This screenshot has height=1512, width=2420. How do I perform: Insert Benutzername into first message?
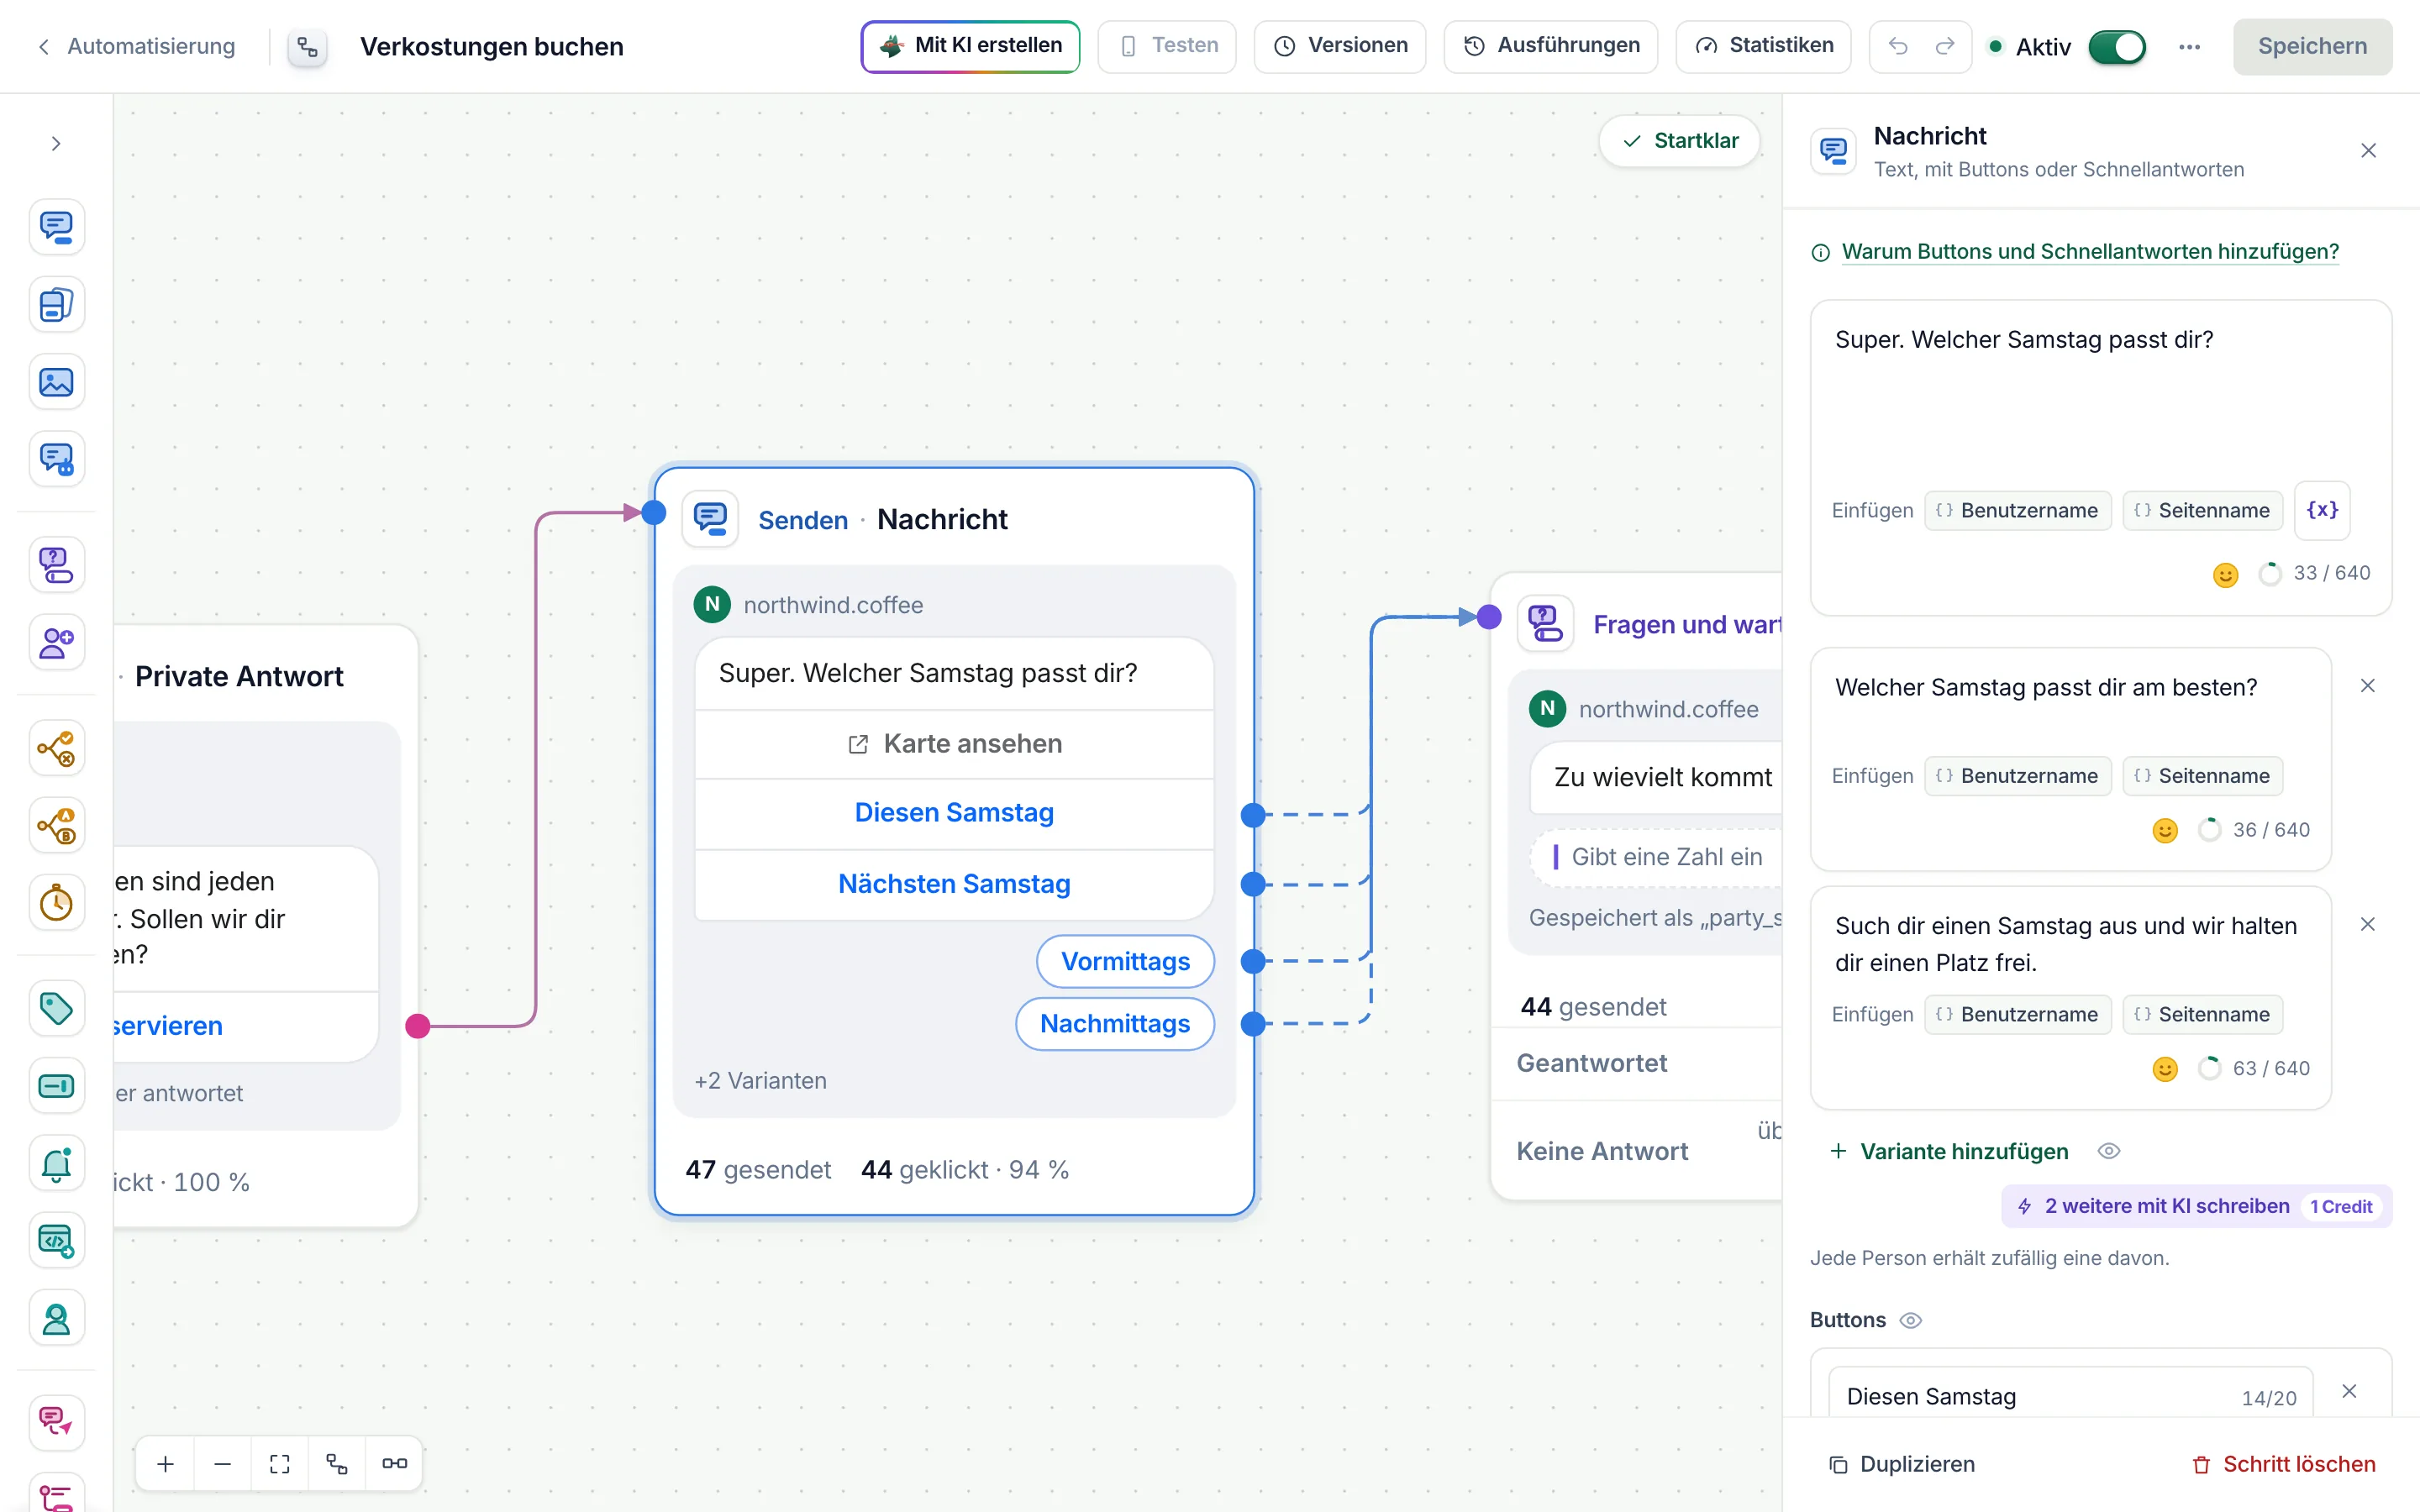[x=2017, y=510]
